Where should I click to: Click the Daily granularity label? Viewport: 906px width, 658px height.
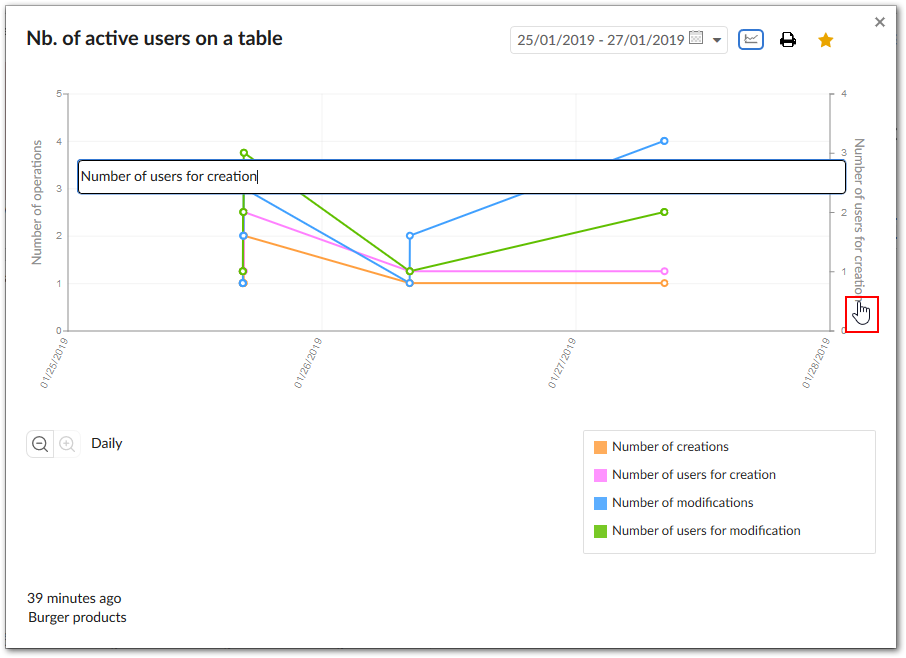point(107,443)
